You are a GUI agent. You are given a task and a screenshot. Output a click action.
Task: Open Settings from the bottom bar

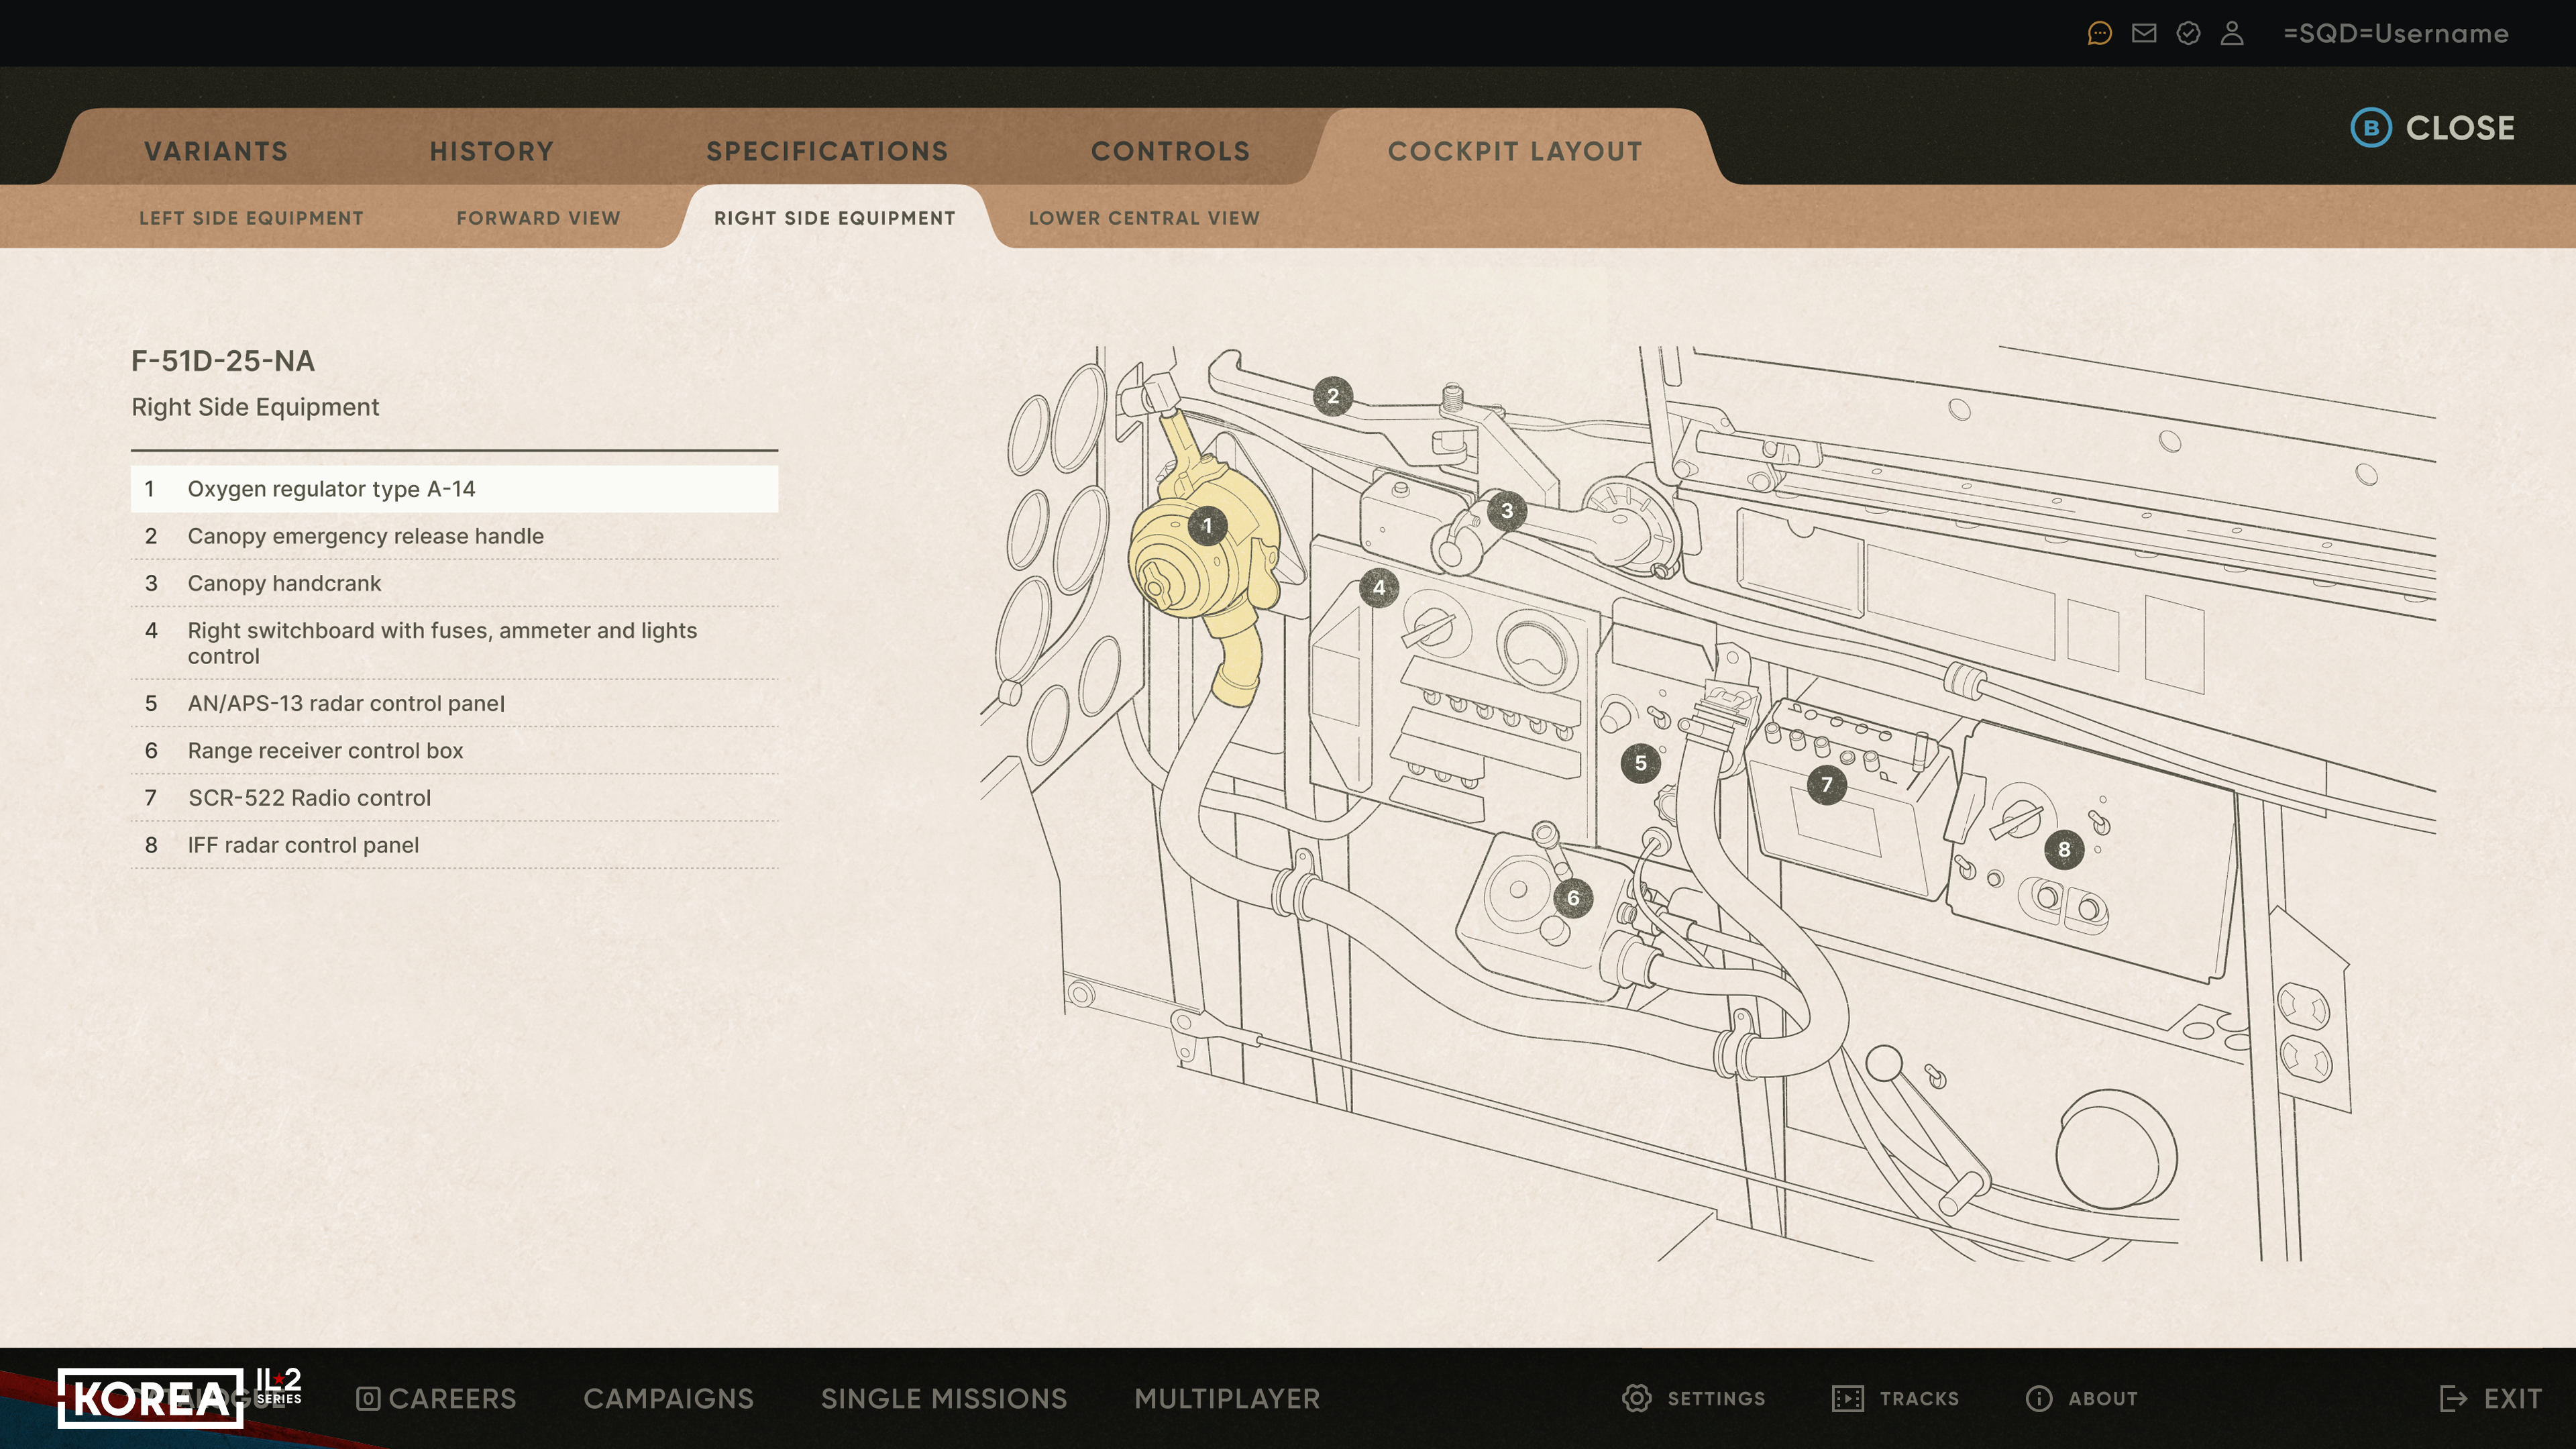pyautogui.click(x=1694, y=1398)
